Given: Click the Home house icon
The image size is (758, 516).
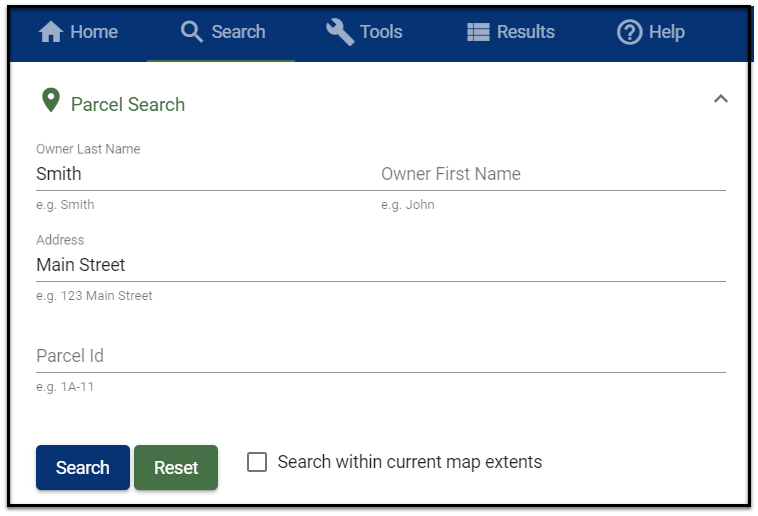Looking at the screenshot, I should point(51,32).
